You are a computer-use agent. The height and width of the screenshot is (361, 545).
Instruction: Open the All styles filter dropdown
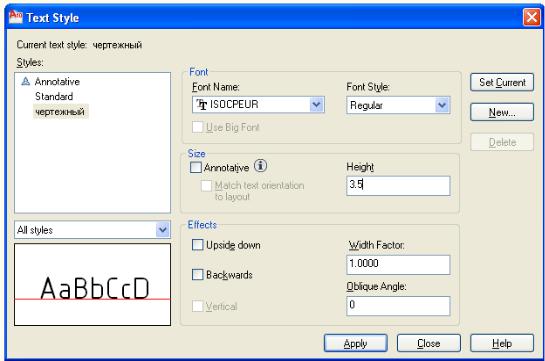click(x=162, y=230)
